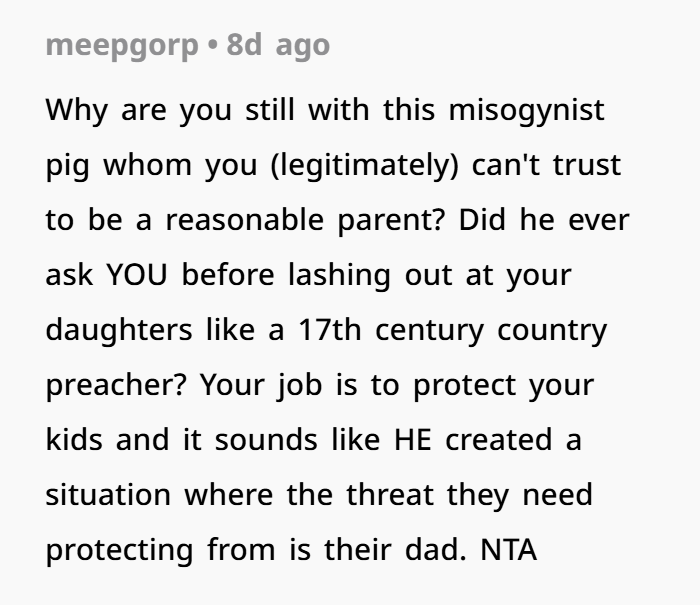
Task: Click the word misogynist in the comment
Action: click(x=526, y=110)
